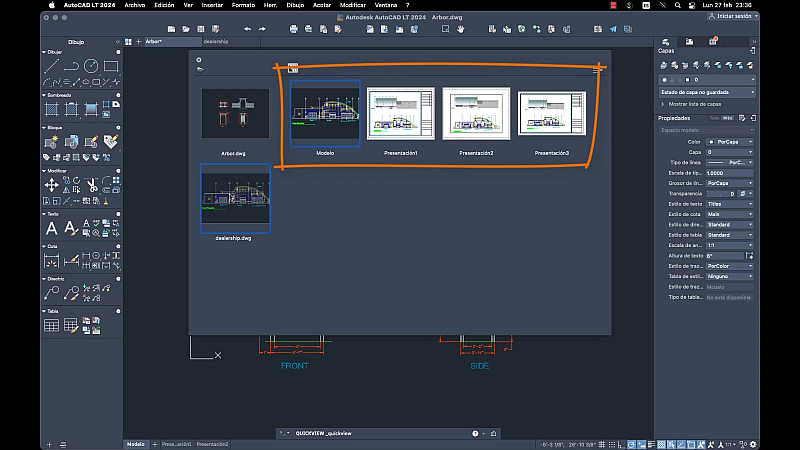Open the Archivo menu

[135, 5]
